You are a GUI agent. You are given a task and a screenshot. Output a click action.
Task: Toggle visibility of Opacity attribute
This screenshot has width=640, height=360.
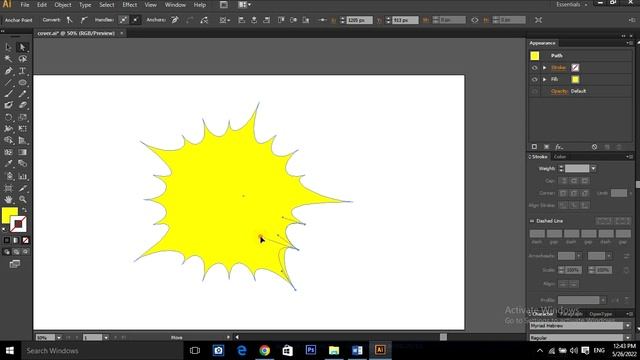(534, 91)
